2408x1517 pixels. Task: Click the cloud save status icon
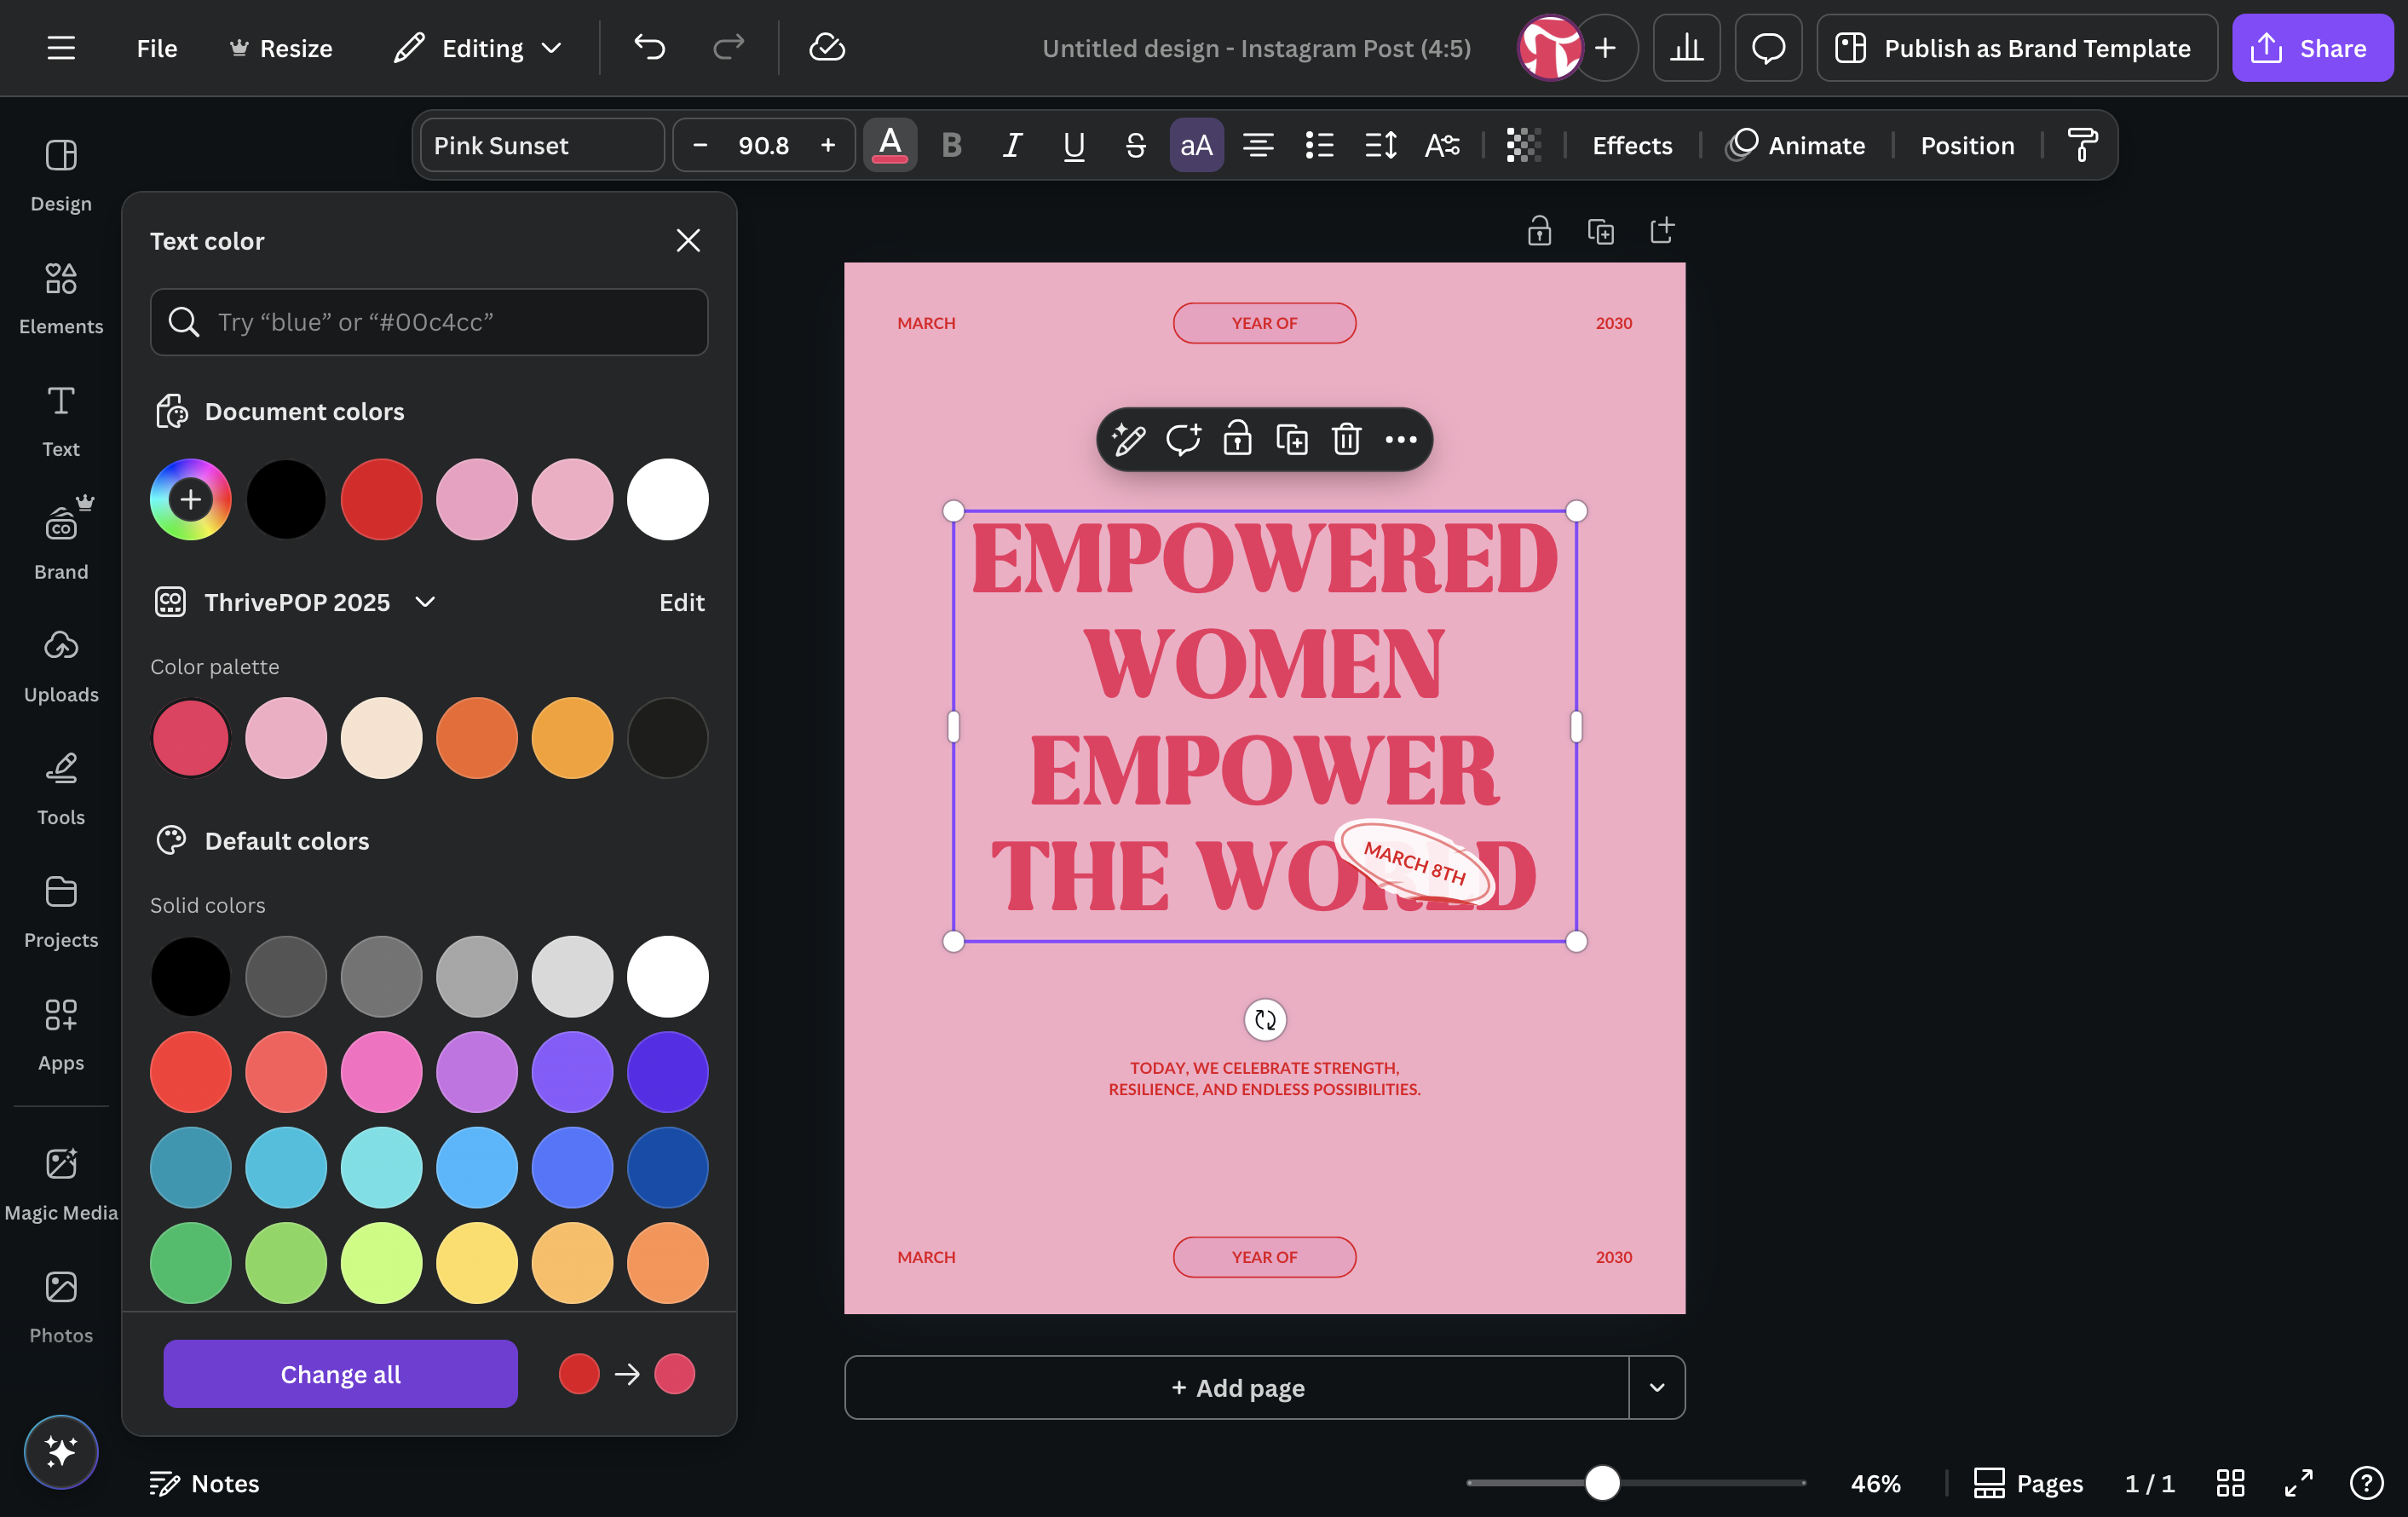827,47
